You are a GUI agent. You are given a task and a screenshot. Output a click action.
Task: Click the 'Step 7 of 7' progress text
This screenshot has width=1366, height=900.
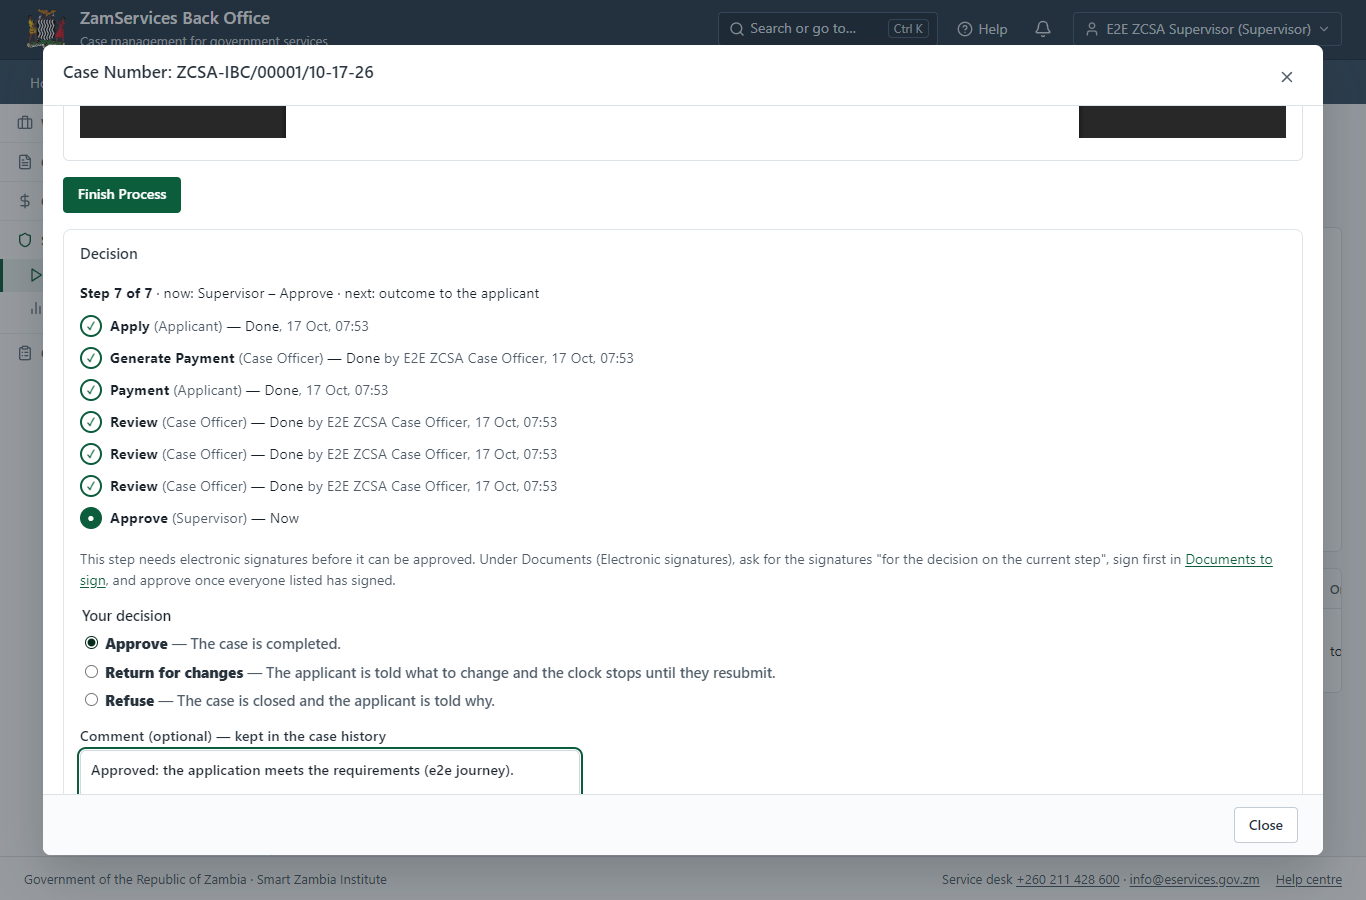pyautogui.click(x=116, y=293)
